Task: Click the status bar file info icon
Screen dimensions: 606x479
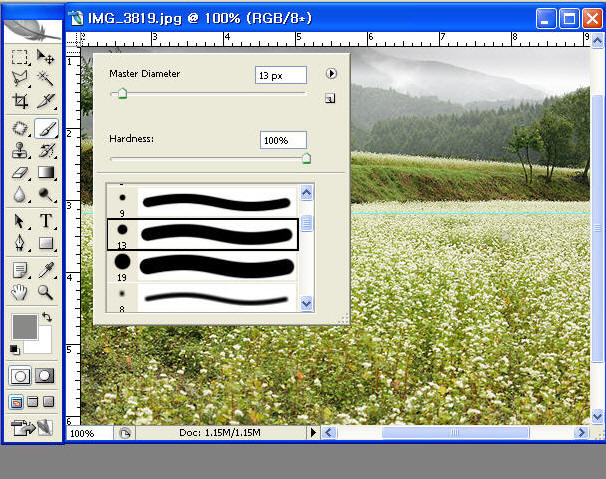Action: coord(124,433)
